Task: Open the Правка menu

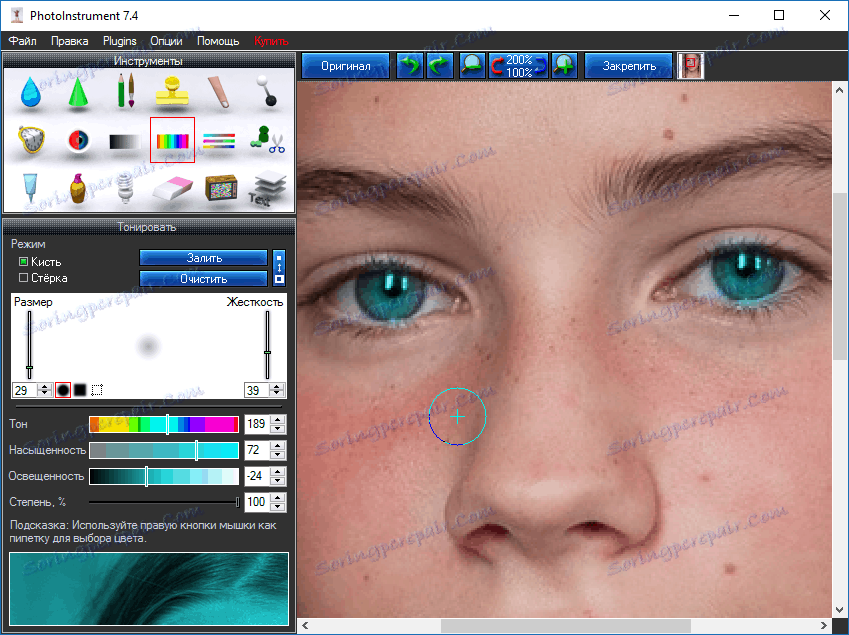Action: click(69, 41)
